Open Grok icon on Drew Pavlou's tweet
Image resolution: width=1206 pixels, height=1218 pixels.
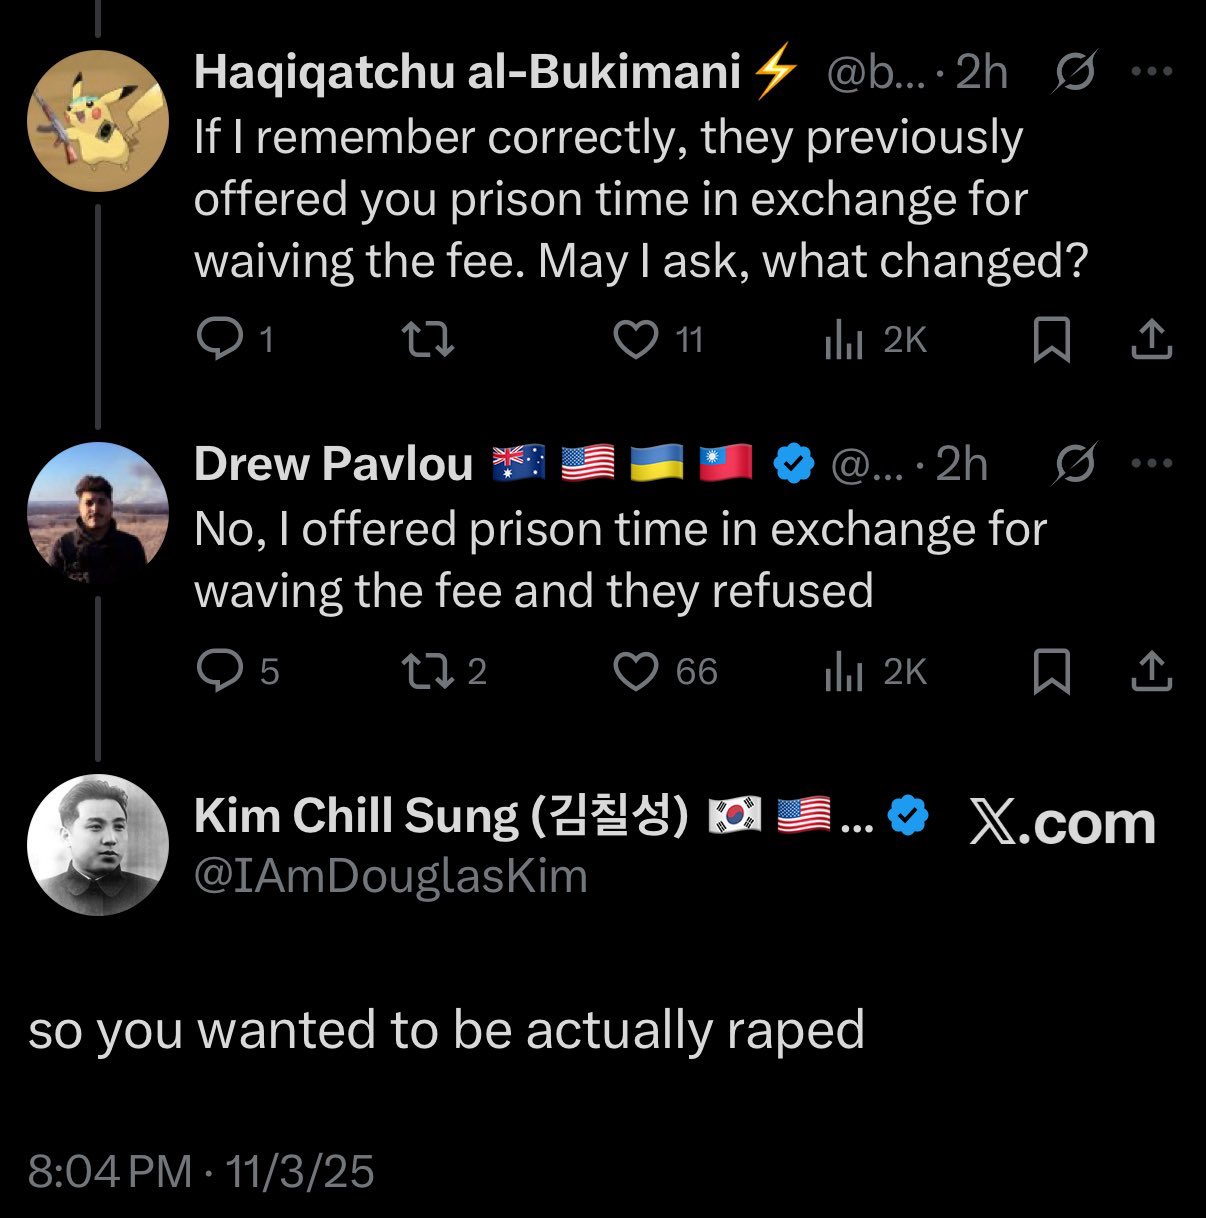click(1075, 463)
